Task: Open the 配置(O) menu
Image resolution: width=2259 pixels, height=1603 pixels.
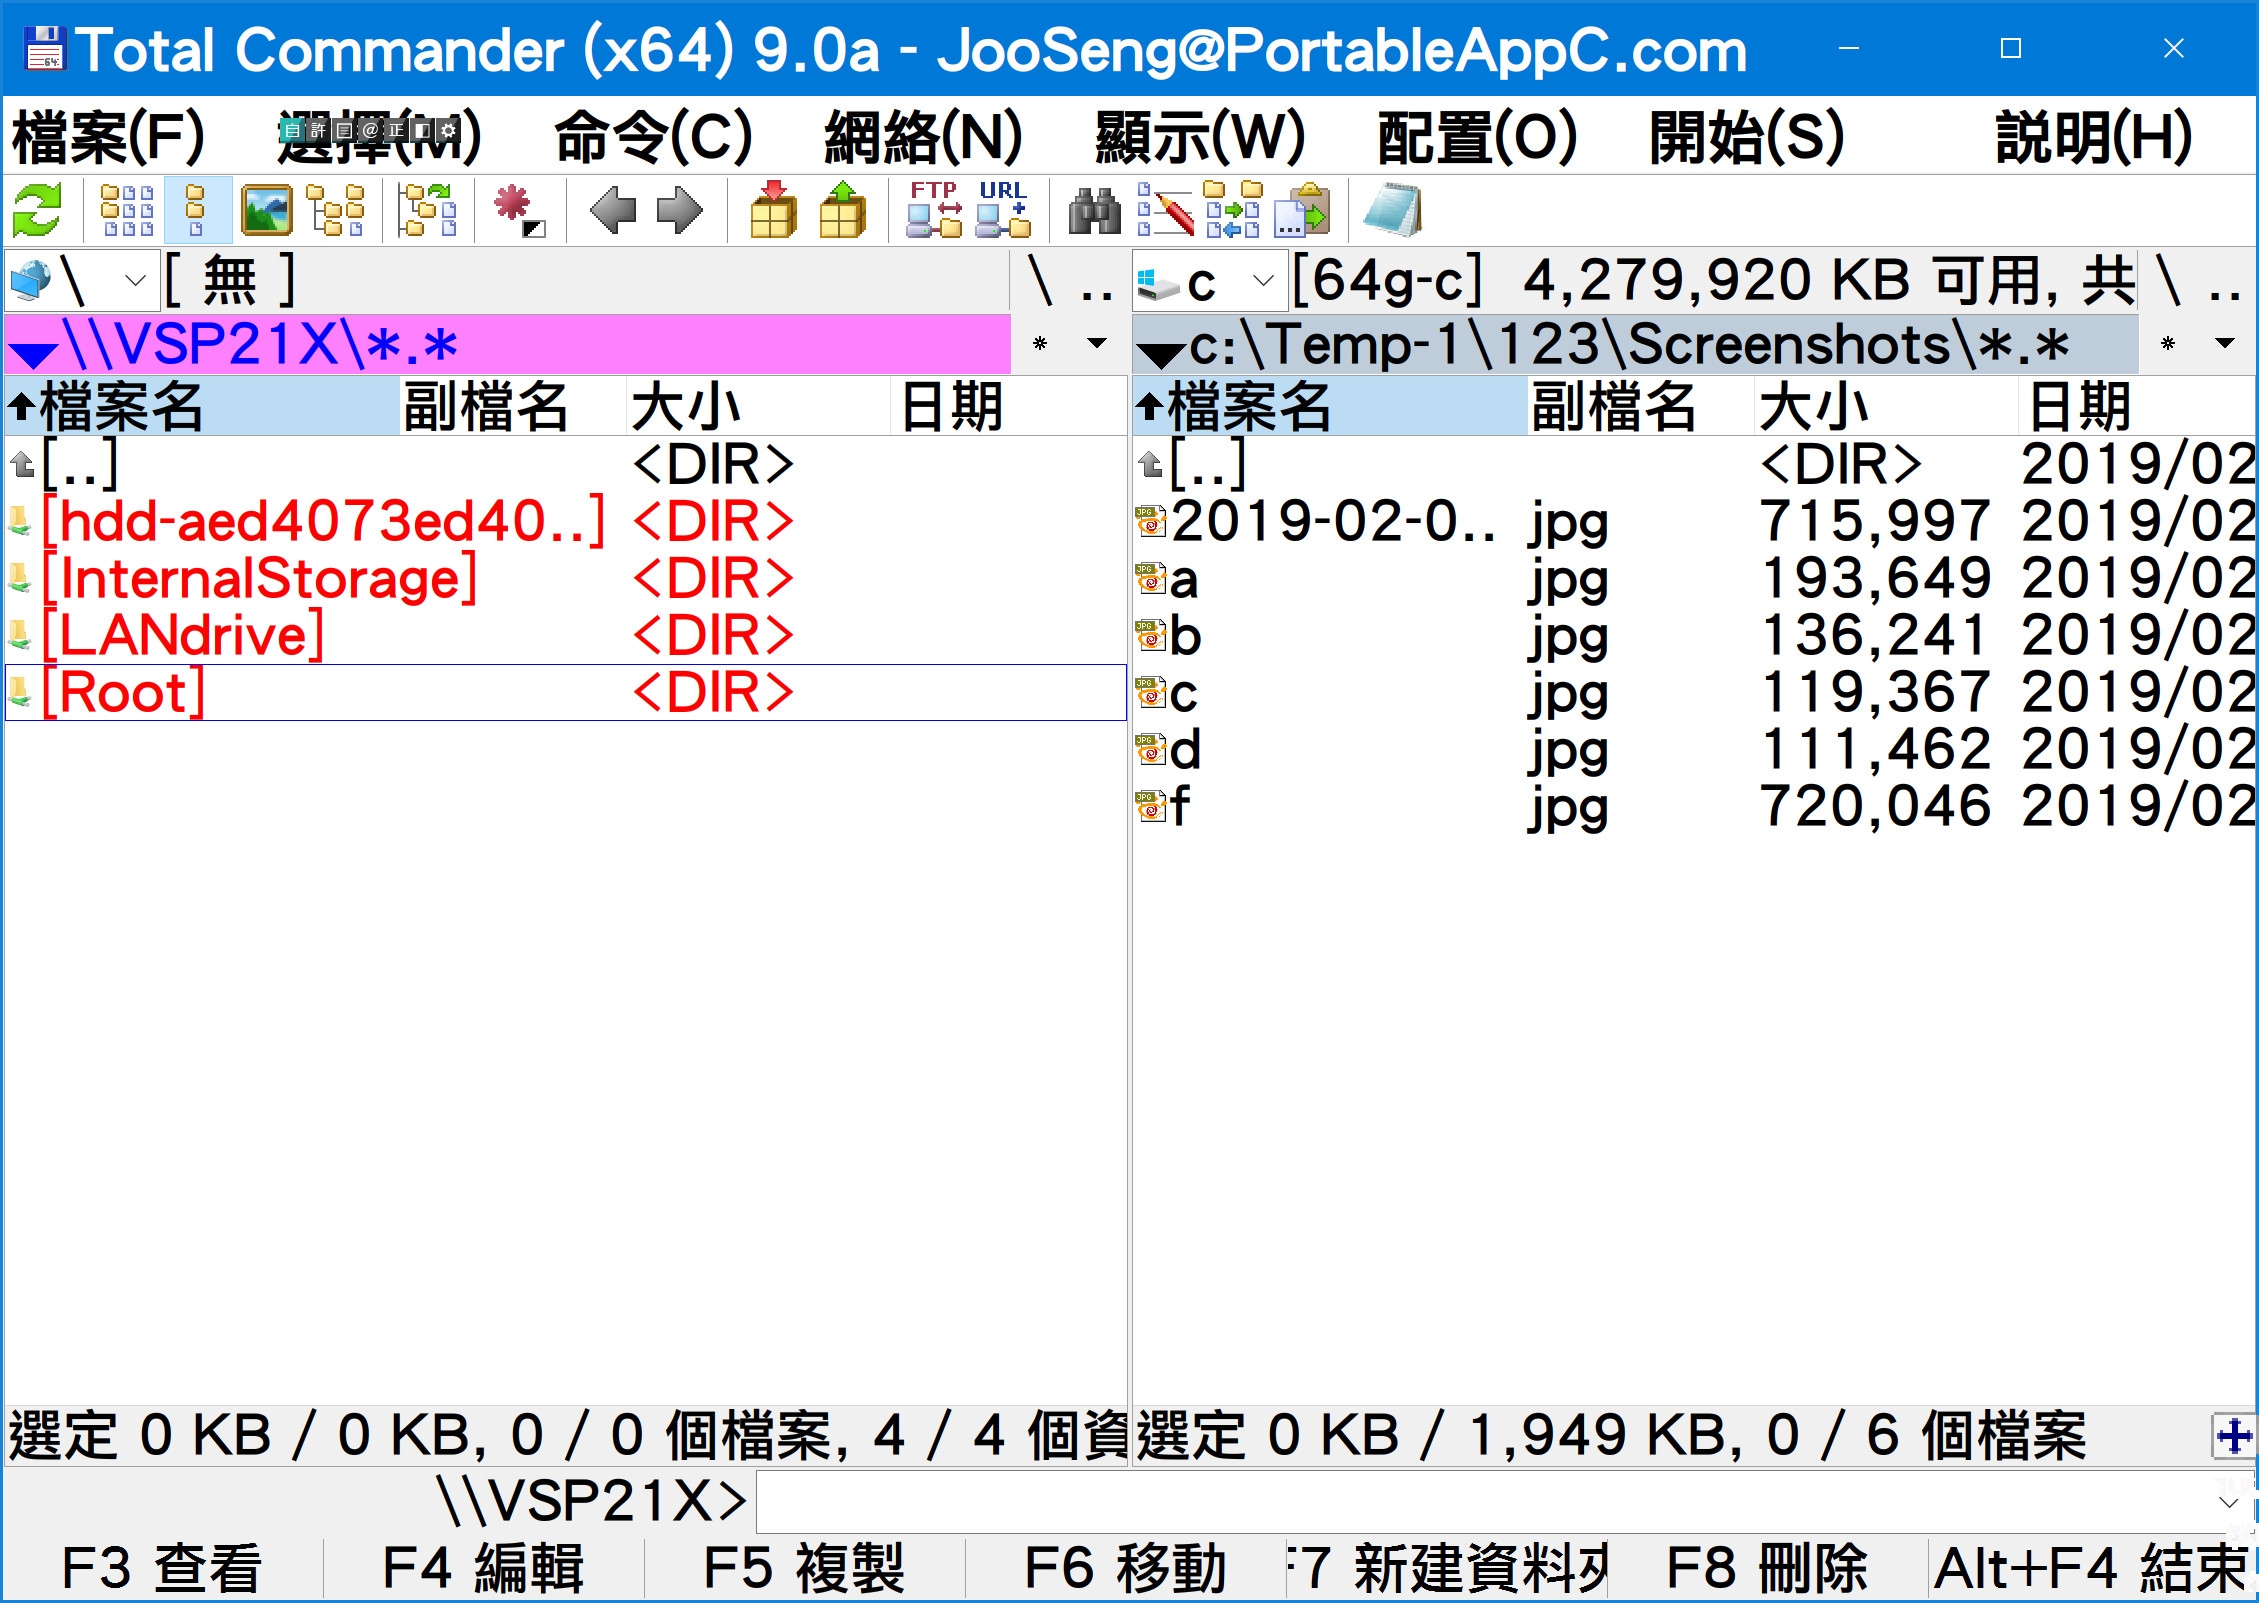Action: pyautogui.click(x=1477, y=137)
